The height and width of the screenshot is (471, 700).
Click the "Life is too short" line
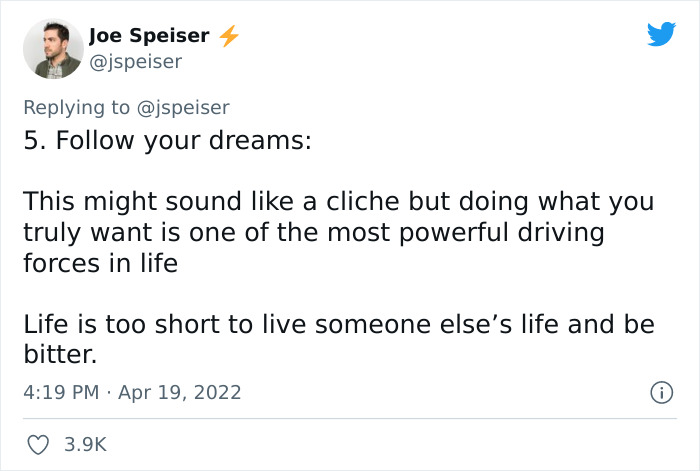point(338,325)
